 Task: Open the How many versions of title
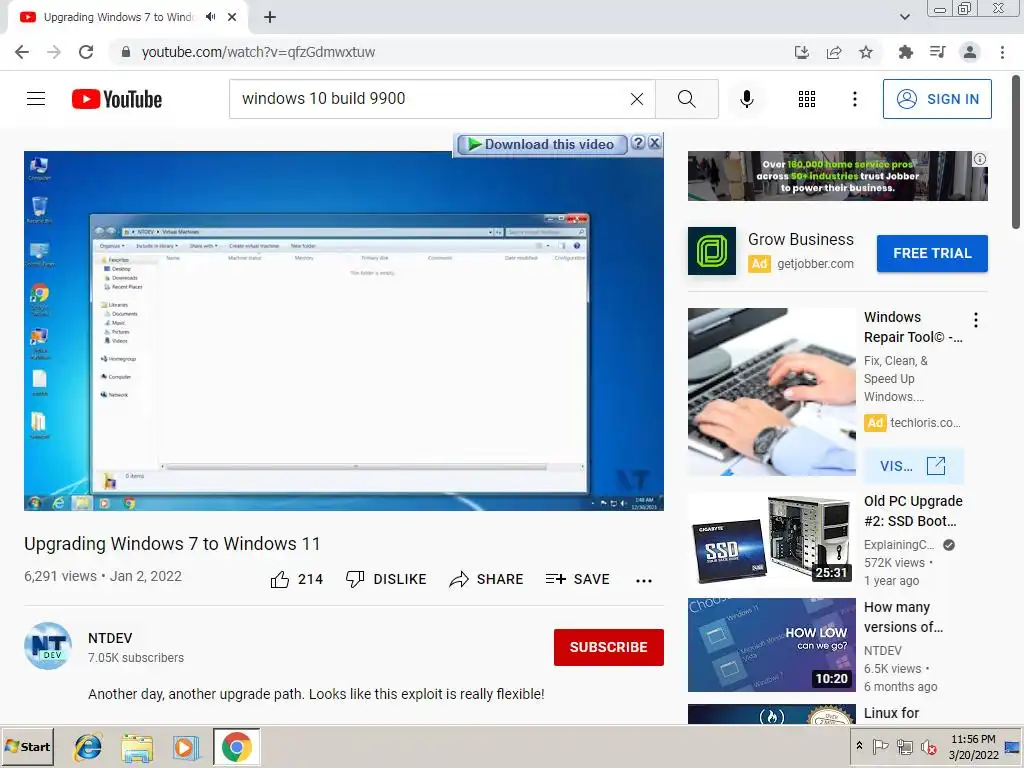(903, 617)
